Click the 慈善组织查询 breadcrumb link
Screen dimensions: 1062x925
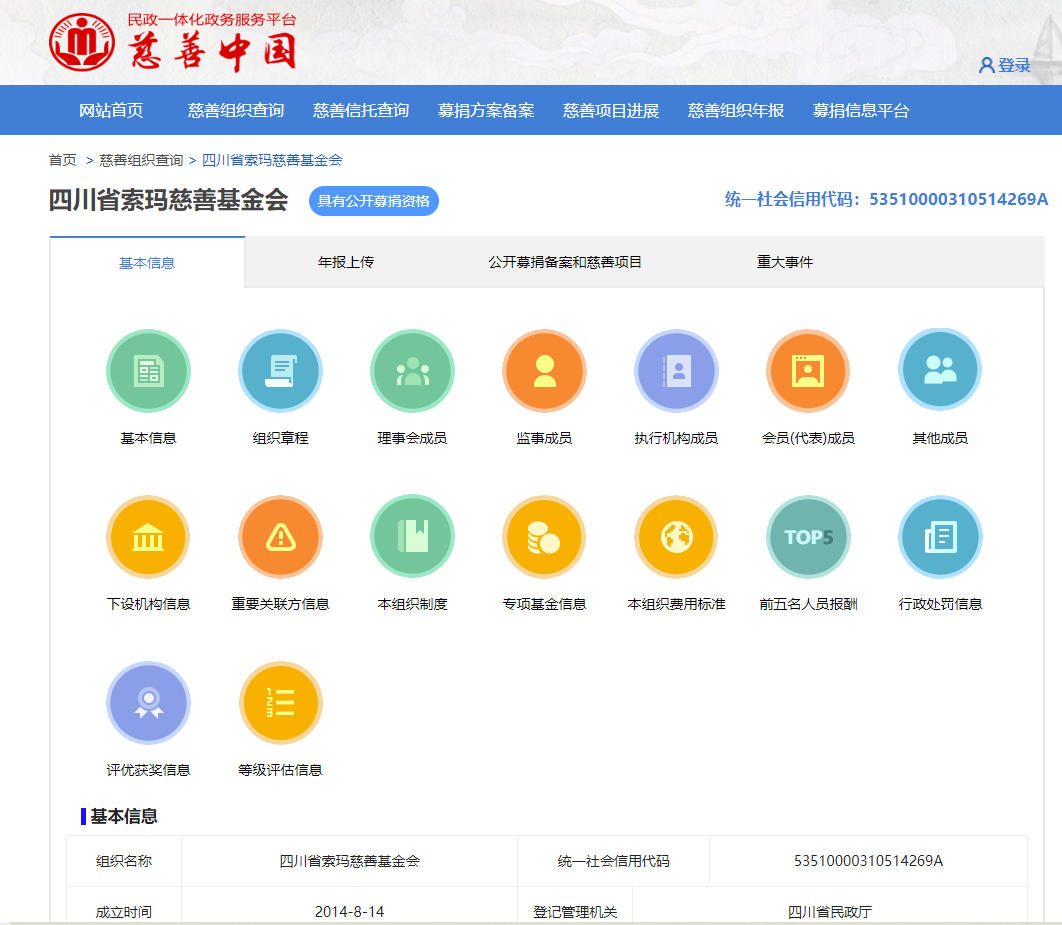point(142,160)
